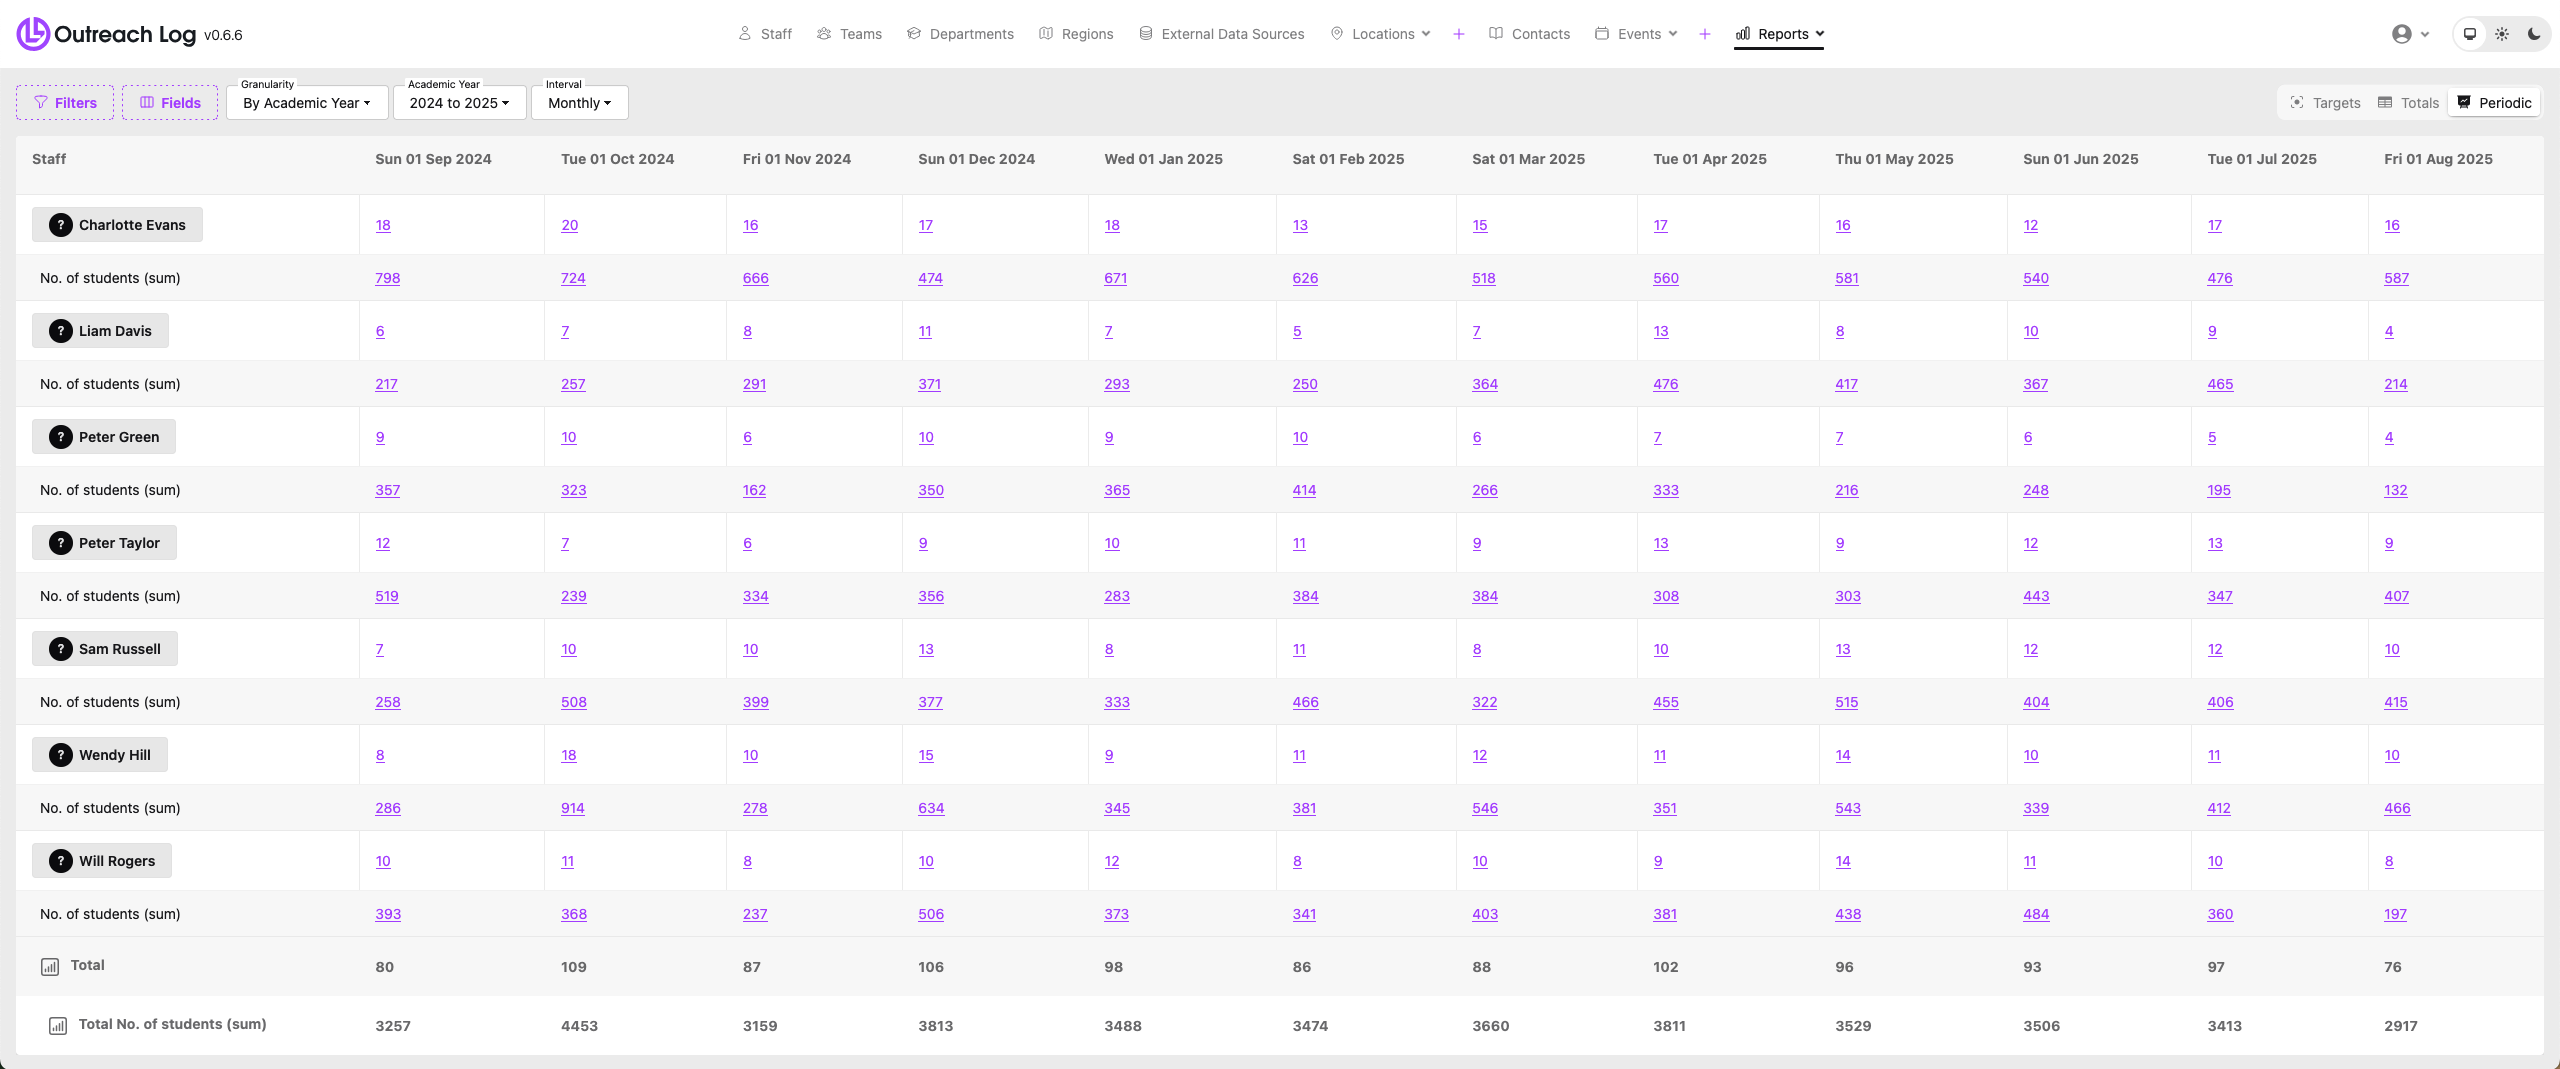Open the External Data Sources menu item
Image resolution: width=2560 pixels, height=1069 pixels.
[x=1221, y=34]
